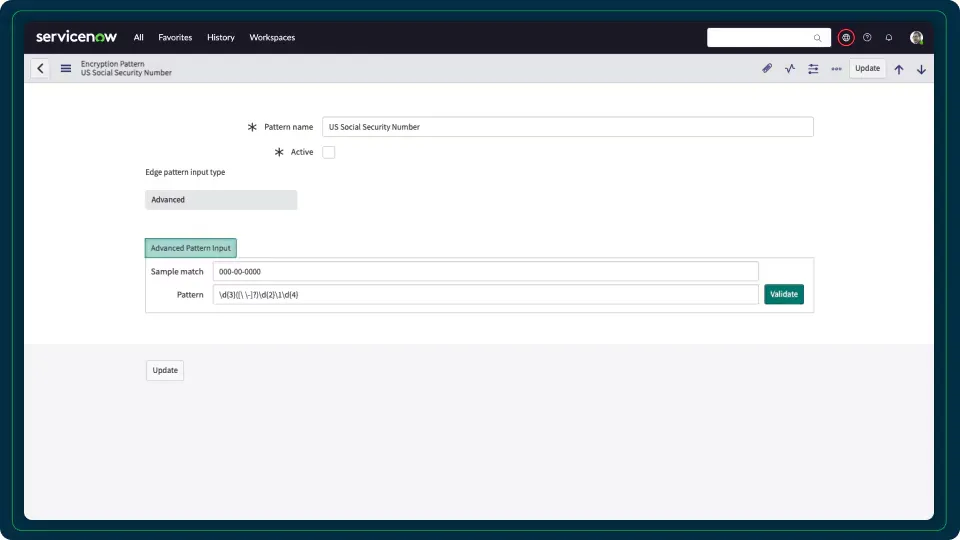Viewport: 960px width, 540px height.
Task: Toggle the Active checkbox
Action: (x=329, y=152)
